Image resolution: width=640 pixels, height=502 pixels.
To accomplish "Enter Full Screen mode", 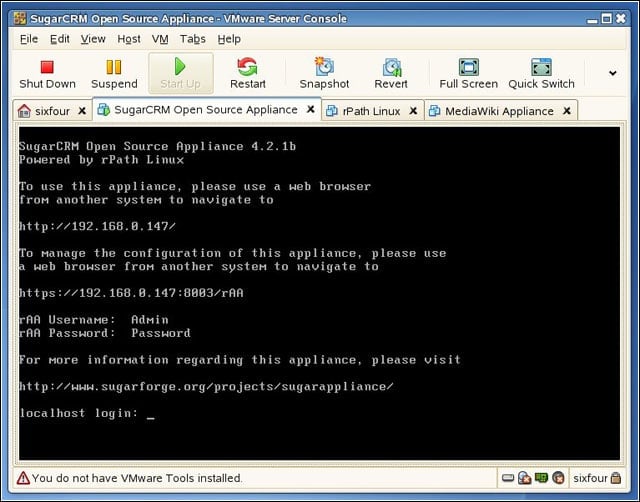I will pyautogui.click(x=469, y=74).
